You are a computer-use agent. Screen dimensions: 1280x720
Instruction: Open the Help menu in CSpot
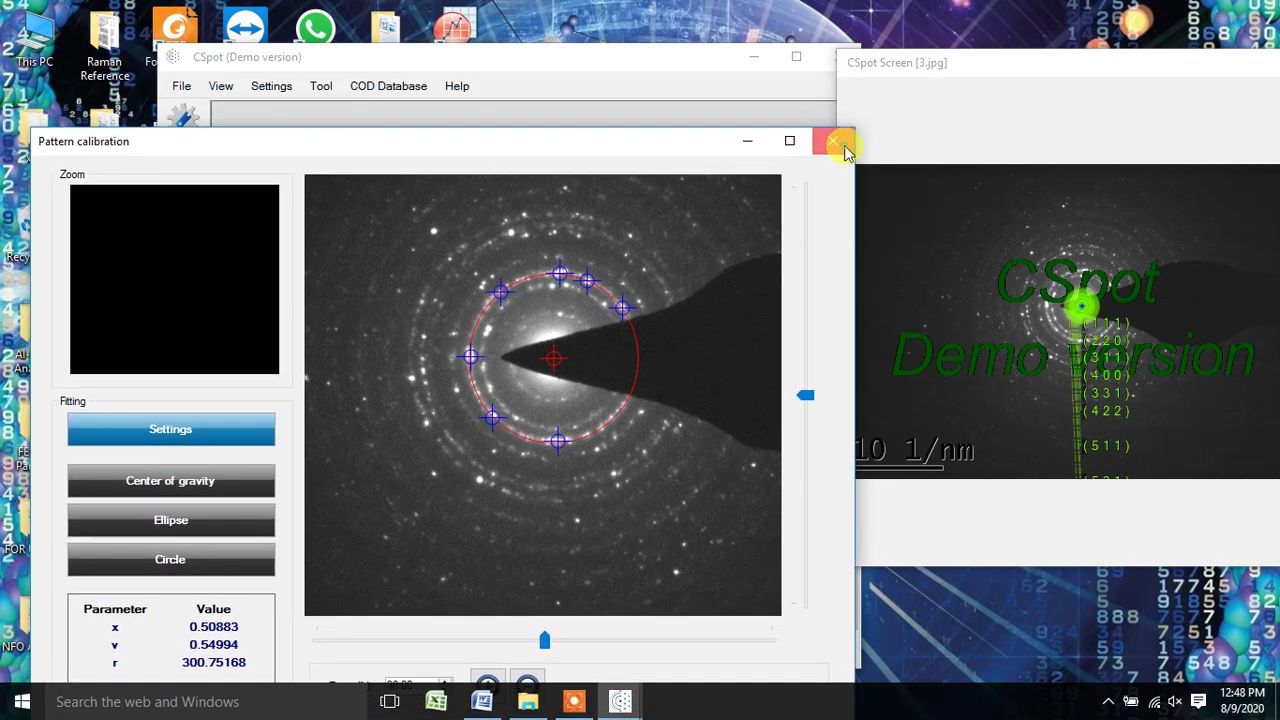coord(457,86)
